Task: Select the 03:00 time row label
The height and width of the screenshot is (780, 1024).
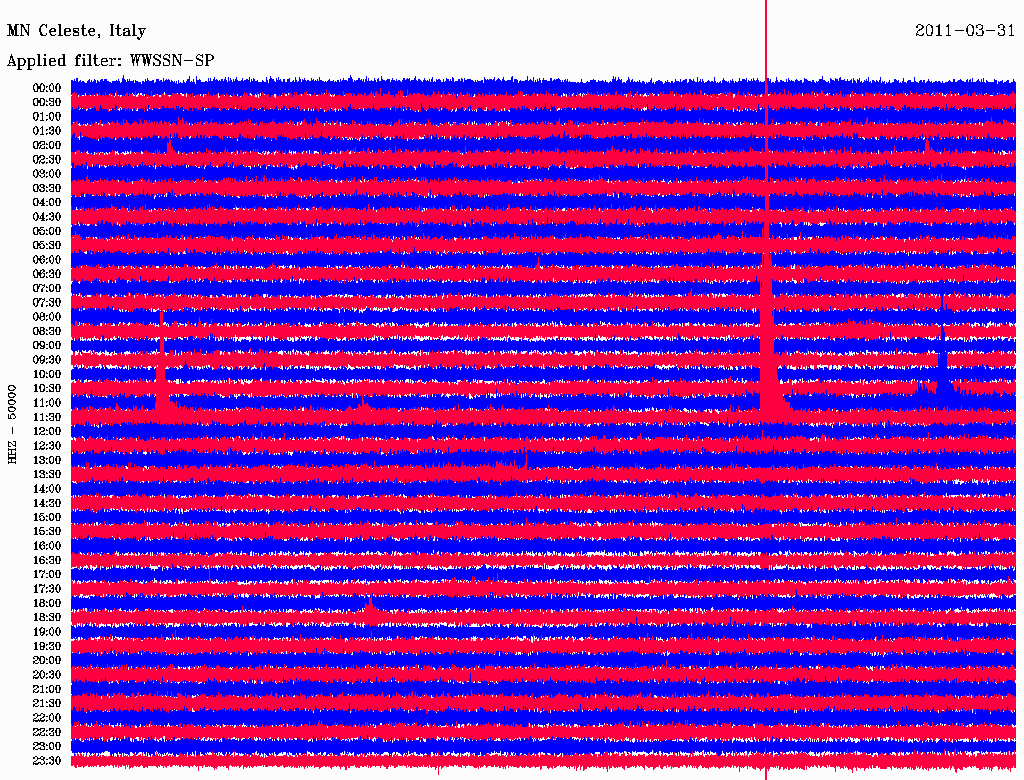Action: tap(47, 174)
